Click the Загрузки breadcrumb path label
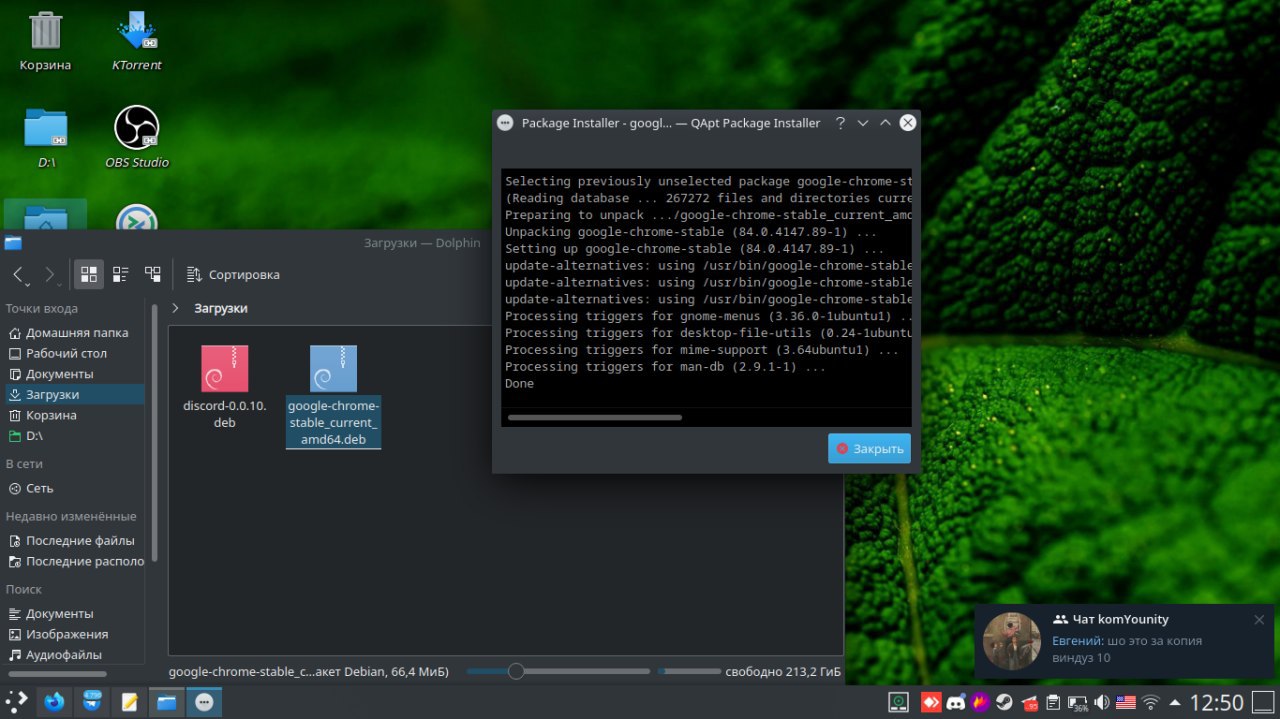The image size is (1280, 719). pos(221,308)
